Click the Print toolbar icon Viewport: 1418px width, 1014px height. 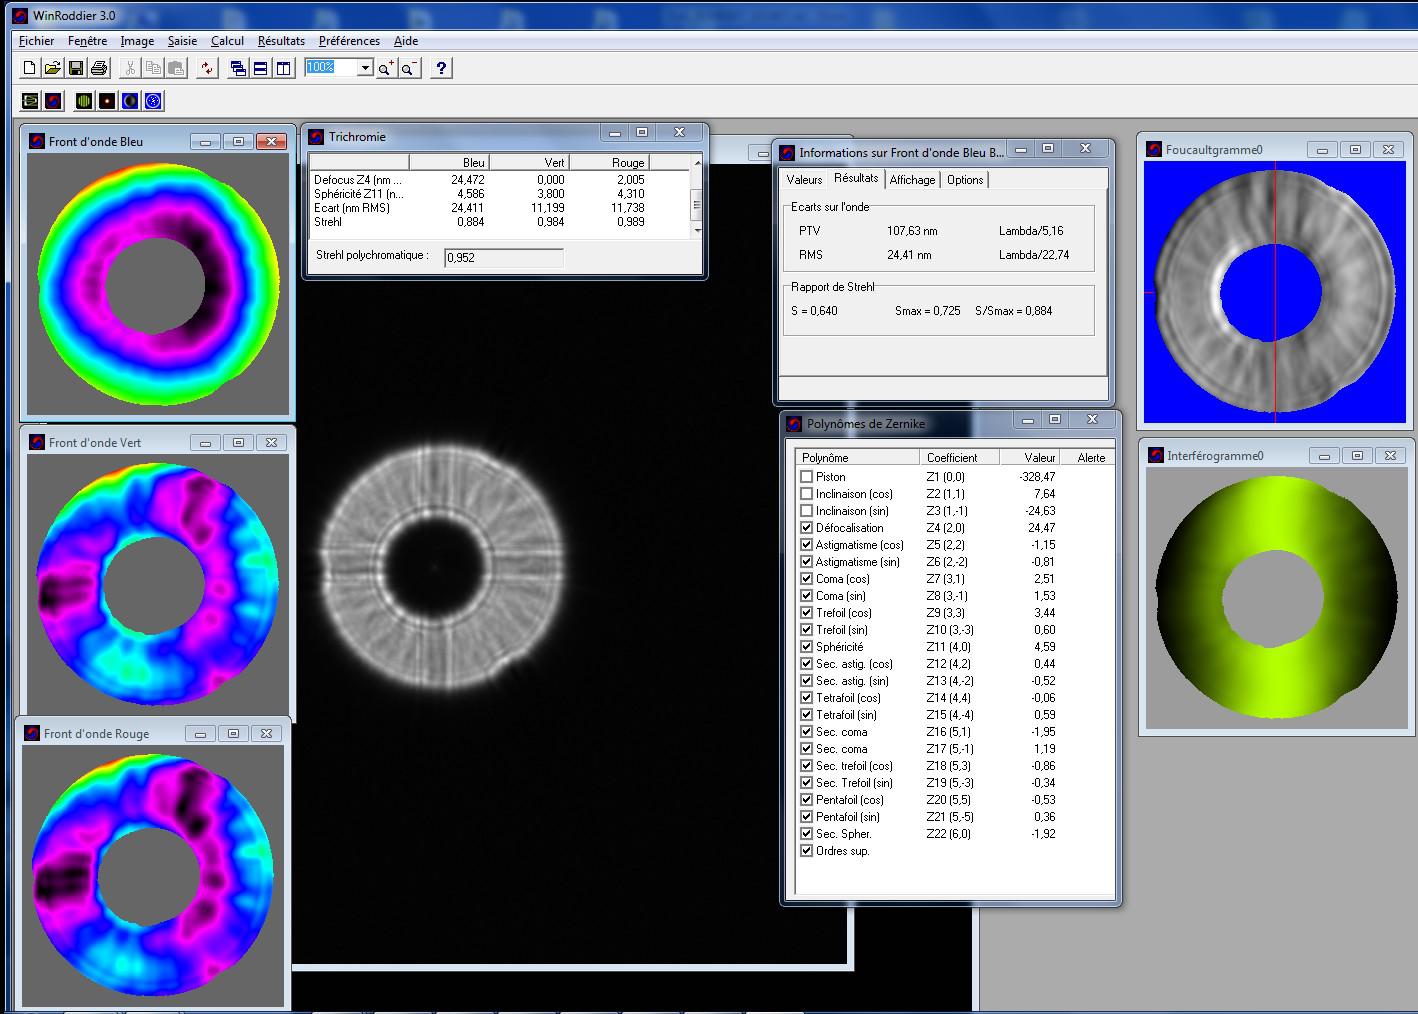(99, 68)
